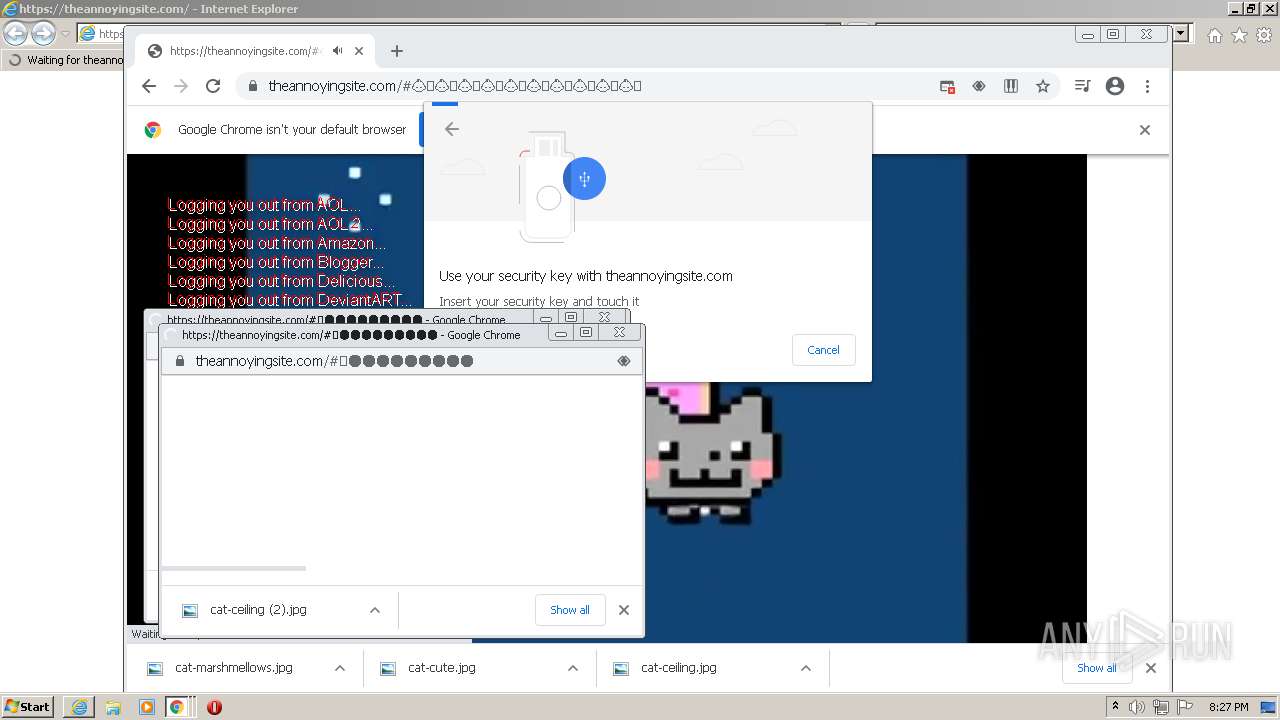Click the main Chrome address bar URL
This screenshot has height=720, width=1280.
tap(455, 86)
